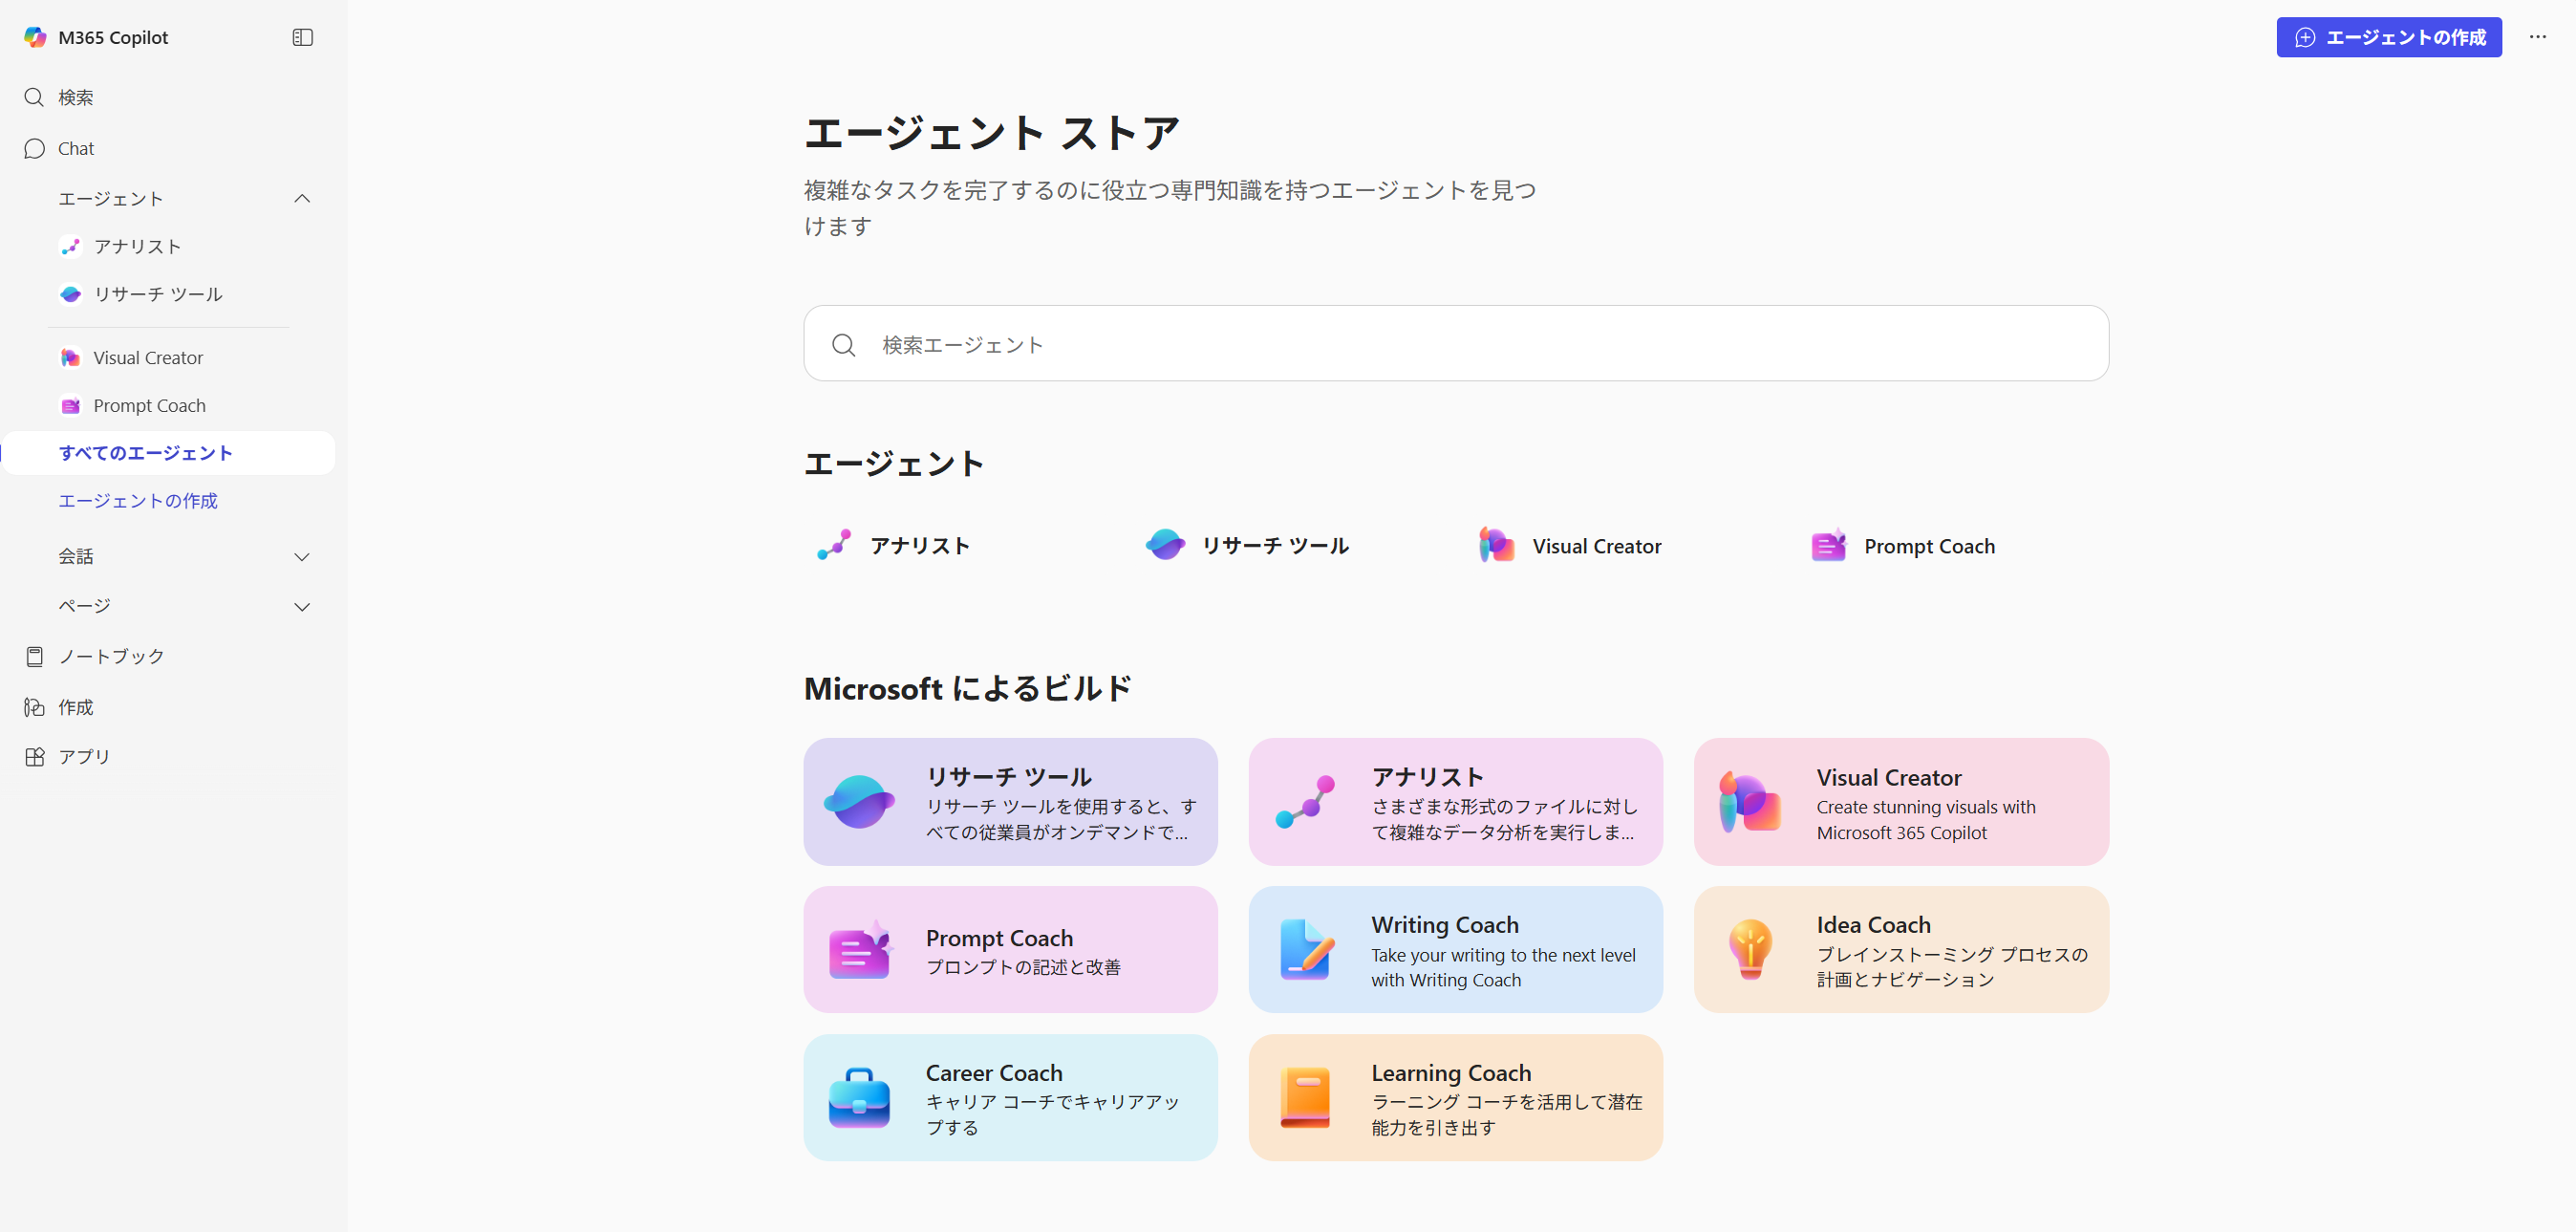Click the Visual Creator icon in the エージェント row
2576x1232 pixels.
(x=1496, y=545)
